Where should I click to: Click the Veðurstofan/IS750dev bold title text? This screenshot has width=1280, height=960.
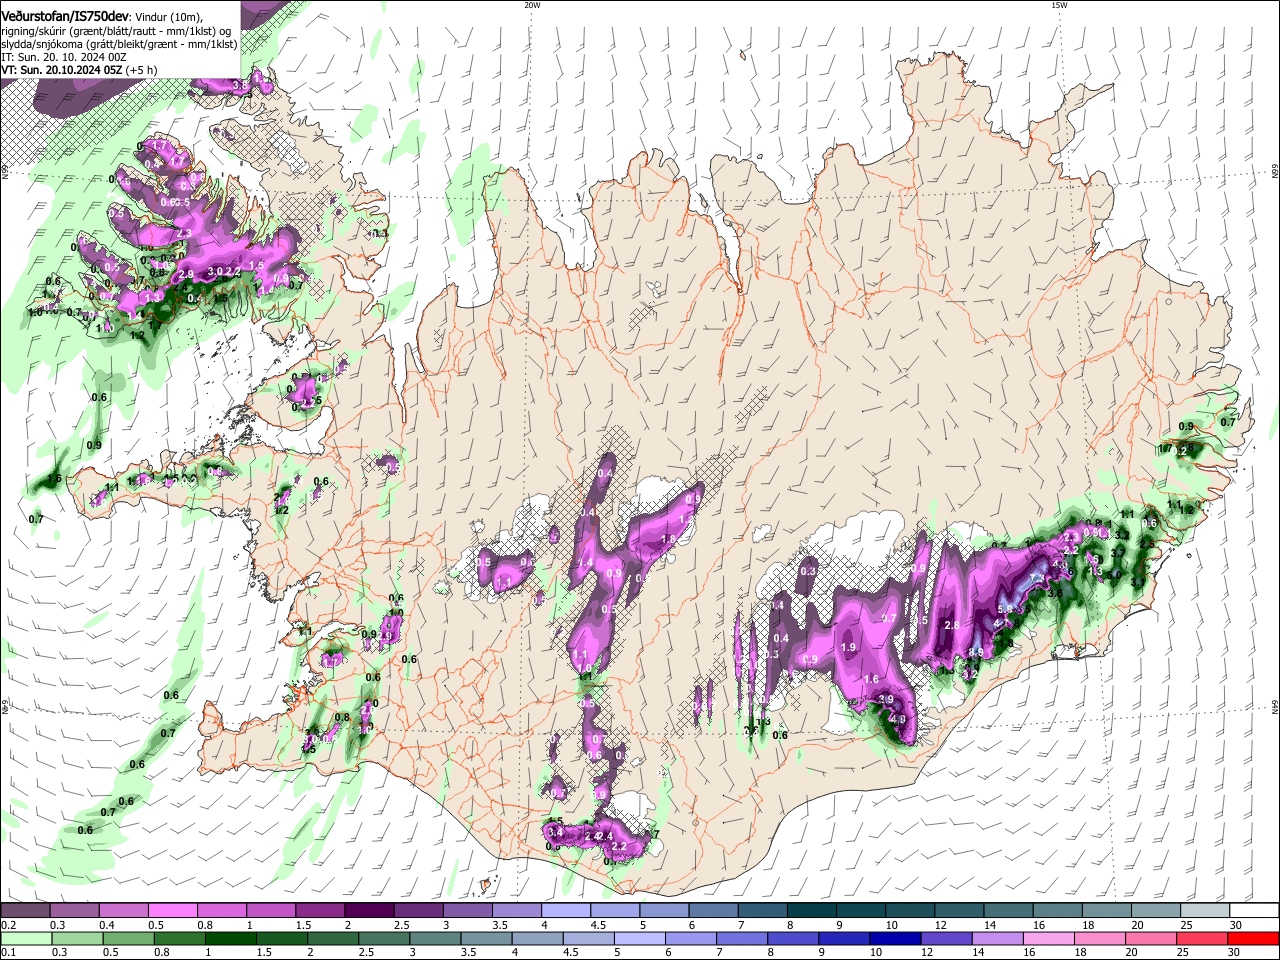tap(65, 15)
